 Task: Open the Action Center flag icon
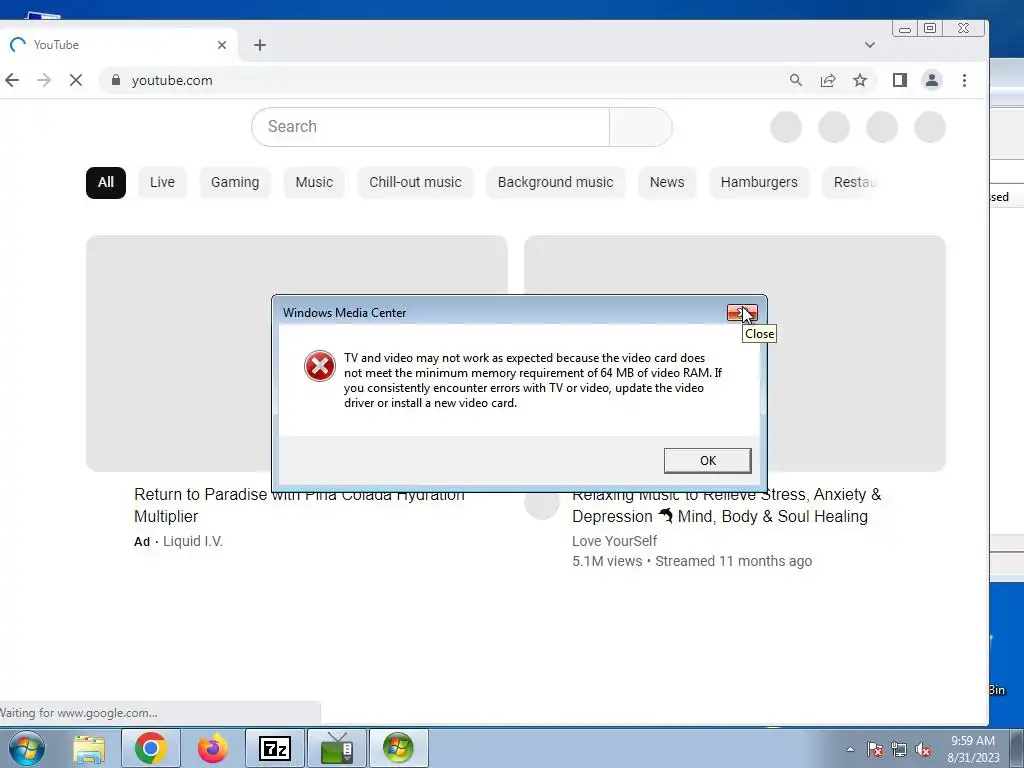click(874, 749)
